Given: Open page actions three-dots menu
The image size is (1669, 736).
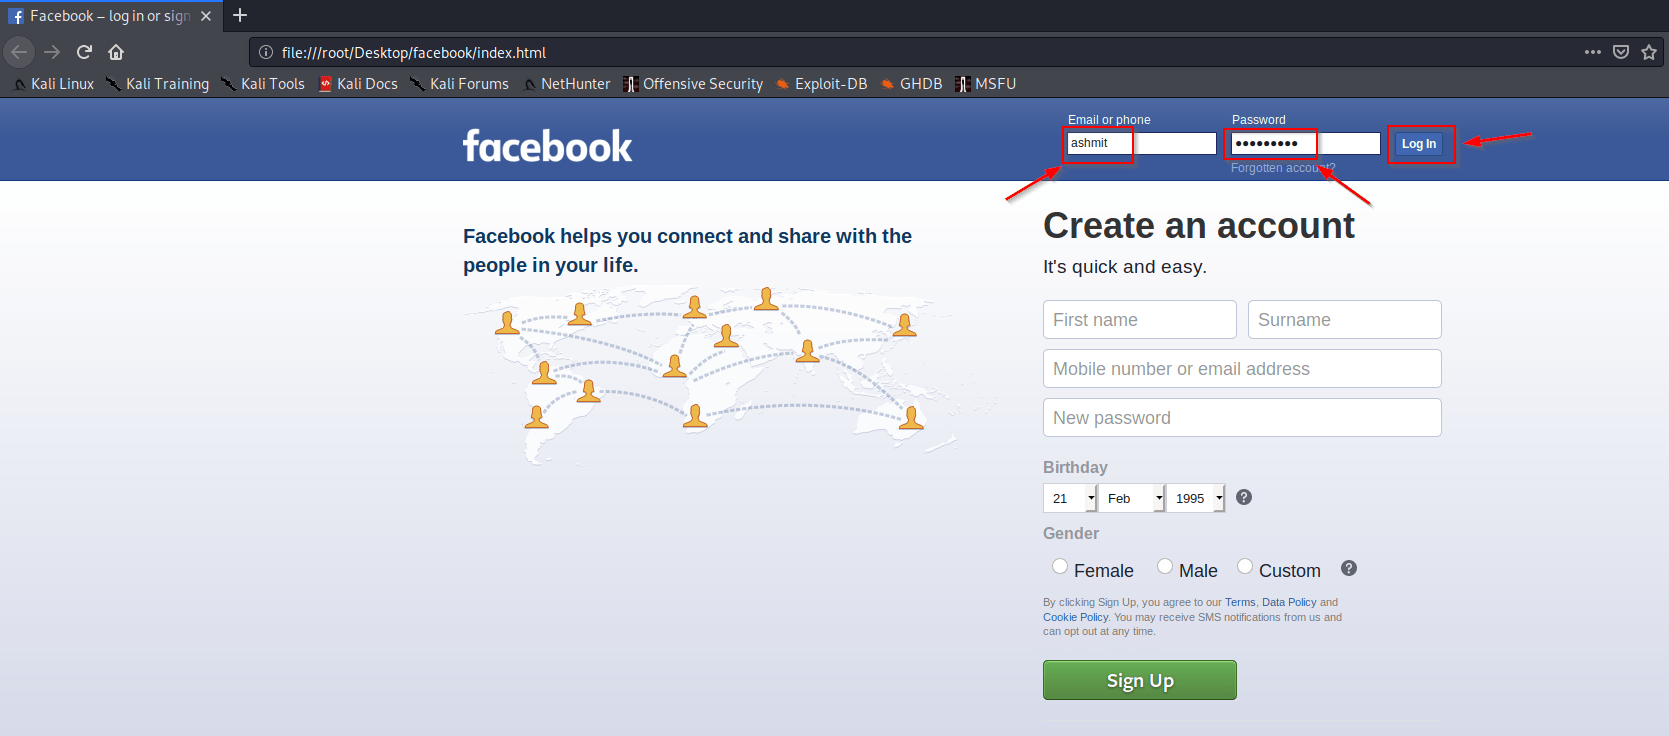Looking at the screenshot, I should click(1593, 52).
